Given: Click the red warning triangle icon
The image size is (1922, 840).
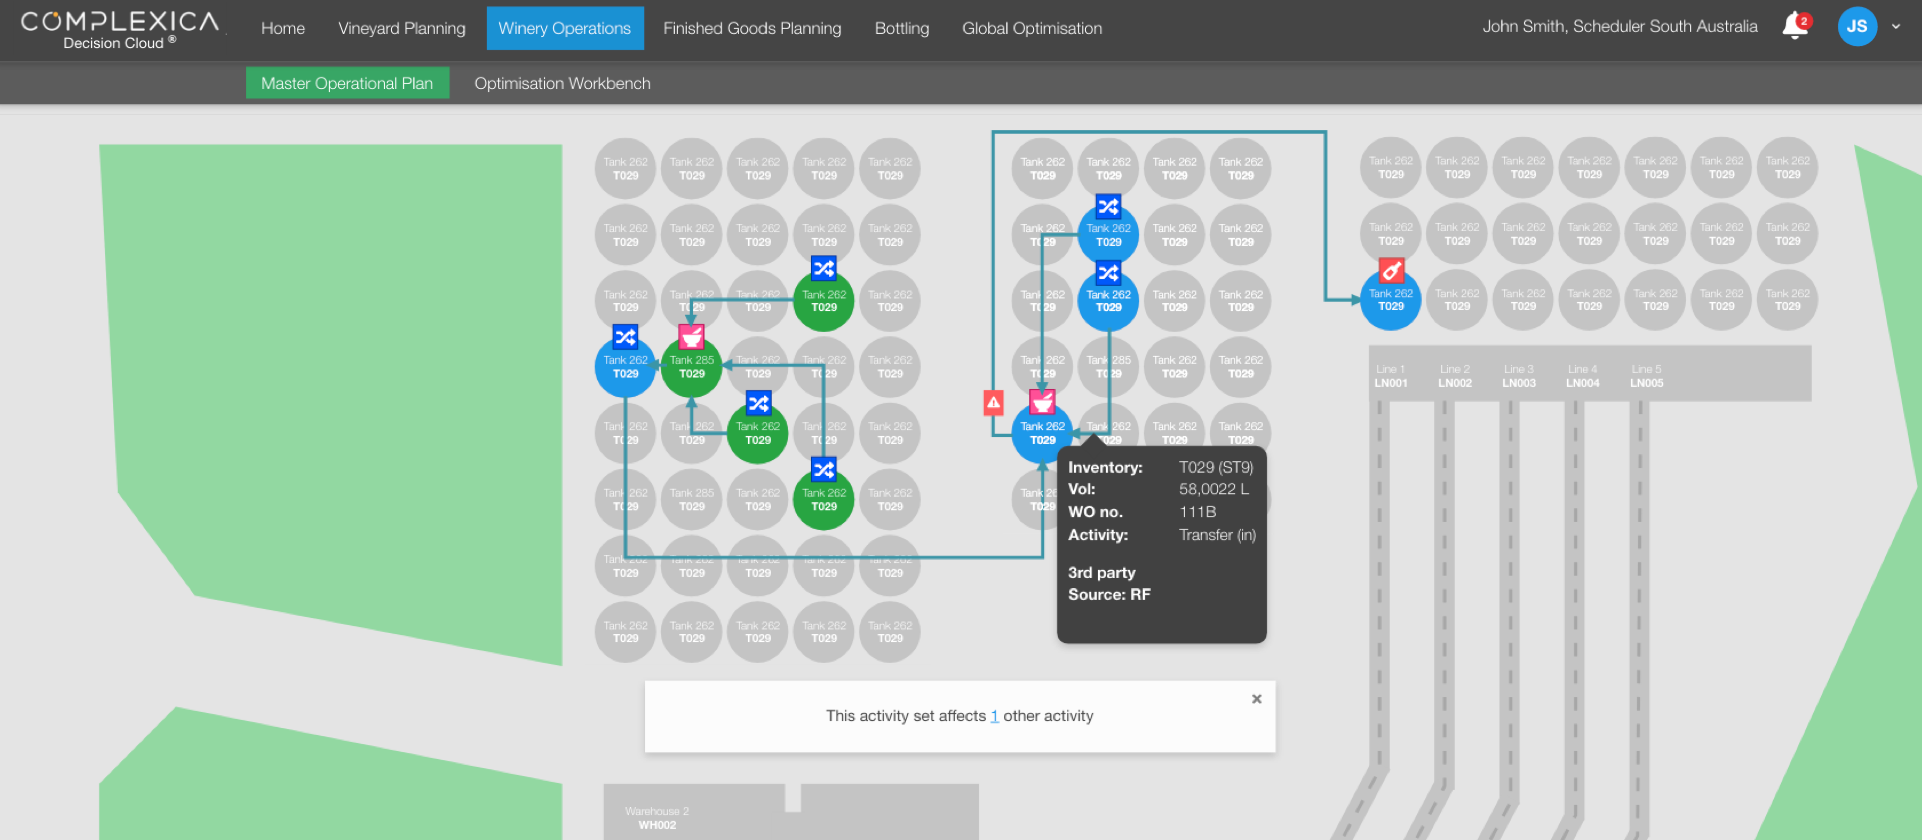Looking at the screenshot, I should point(993,403).
